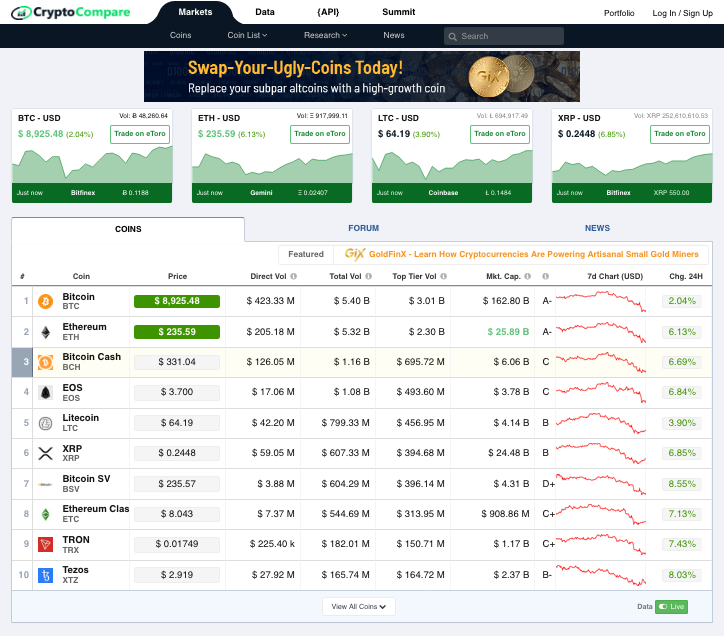The width and height of the screenshot is (724, 636).
Task: Click EOS direct volume $ 17.06 M
Action: point(273,393)
